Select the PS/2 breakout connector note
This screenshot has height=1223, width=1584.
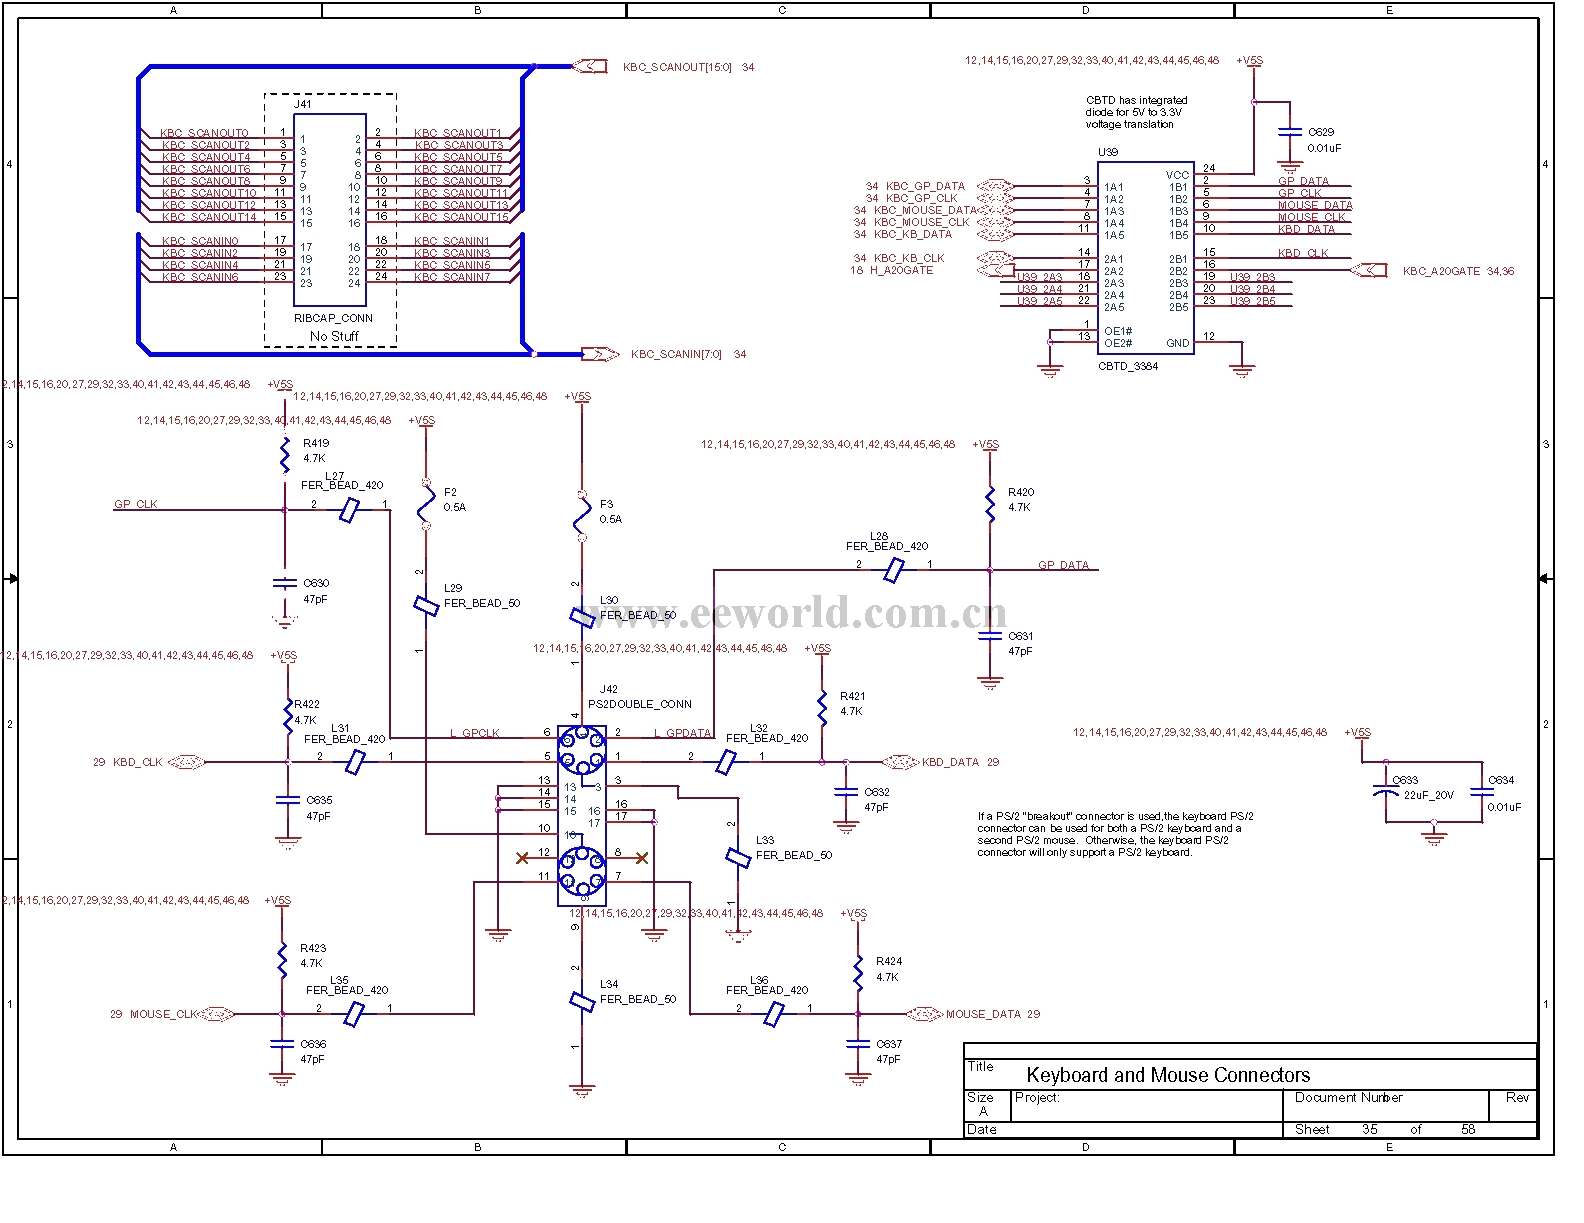pos(1115,834)
